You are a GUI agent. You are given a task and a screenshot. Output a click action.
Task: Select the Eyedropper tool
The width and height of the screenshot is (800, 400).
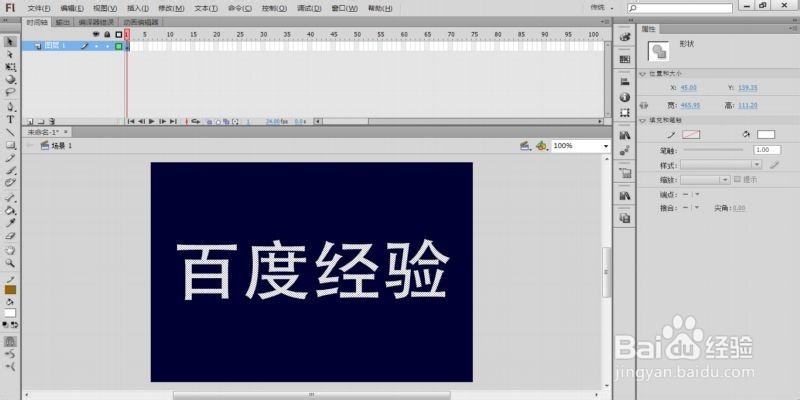tap(10, 223)
